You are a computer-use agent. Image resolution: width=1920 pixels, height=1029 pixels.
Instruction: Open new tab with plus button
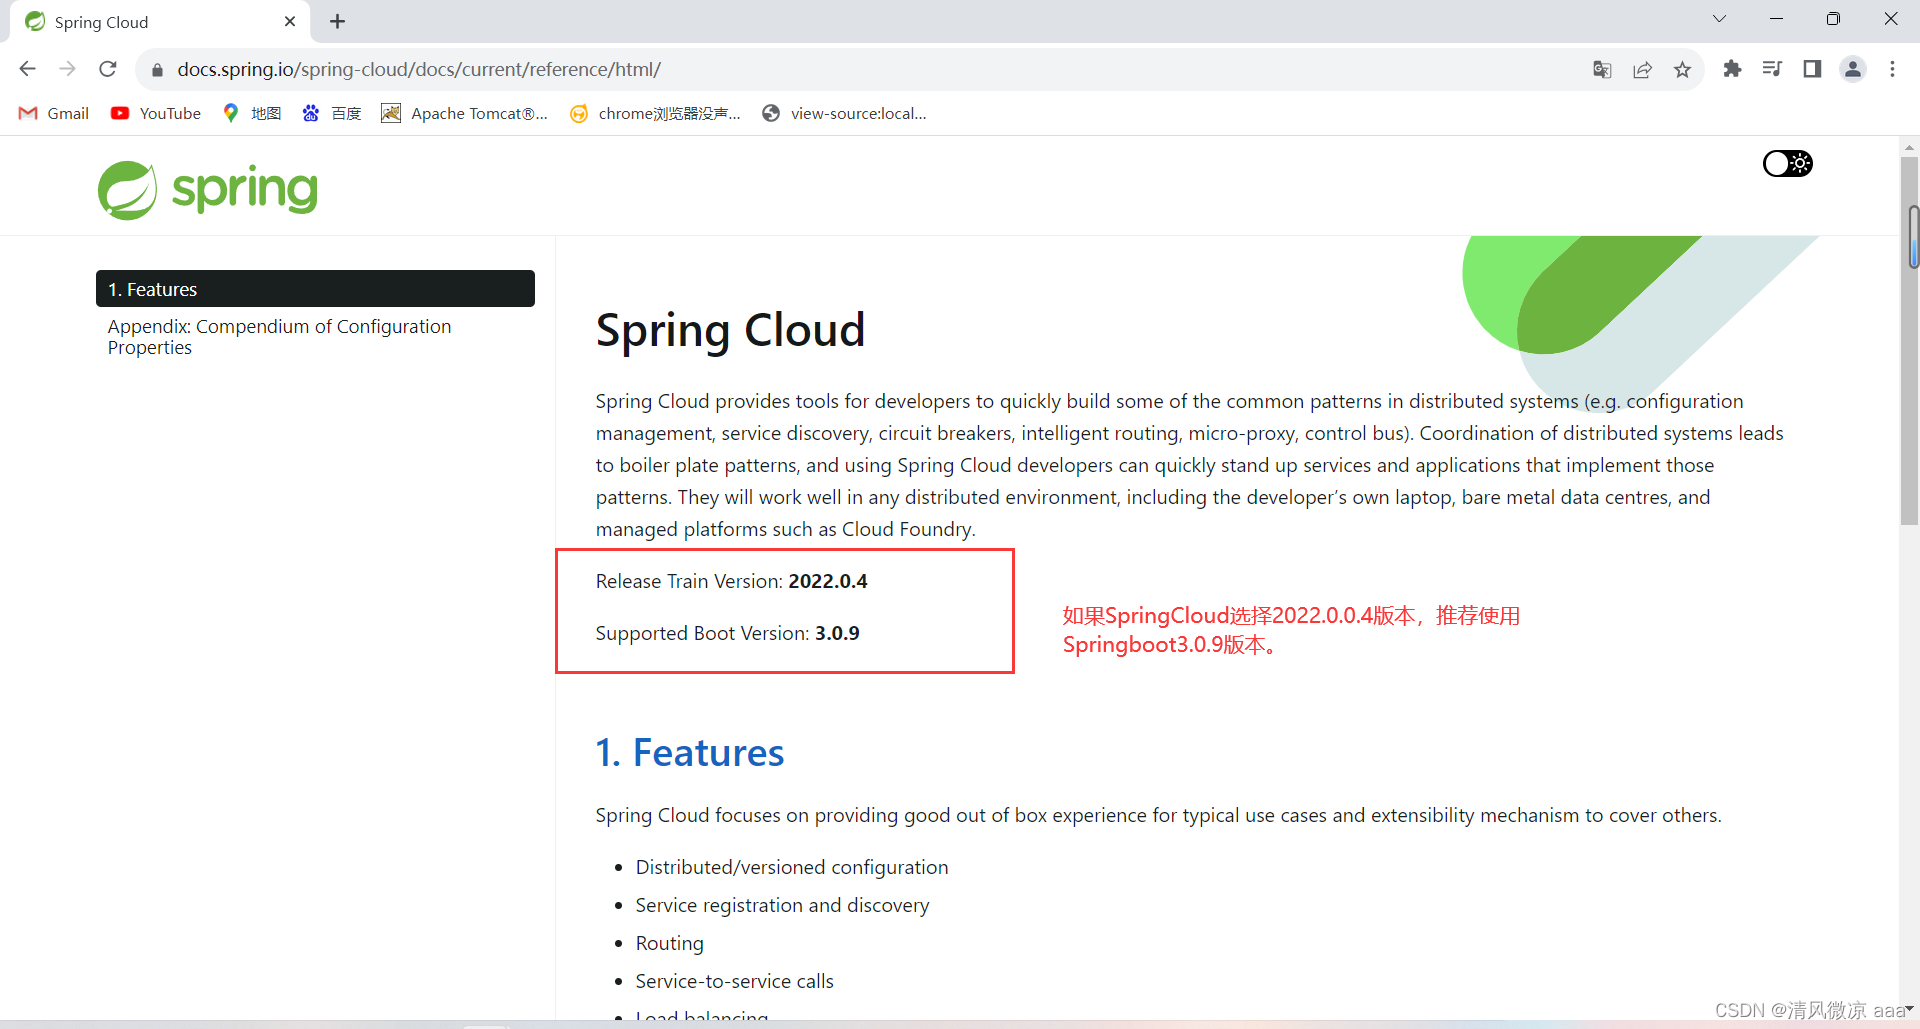338,21
